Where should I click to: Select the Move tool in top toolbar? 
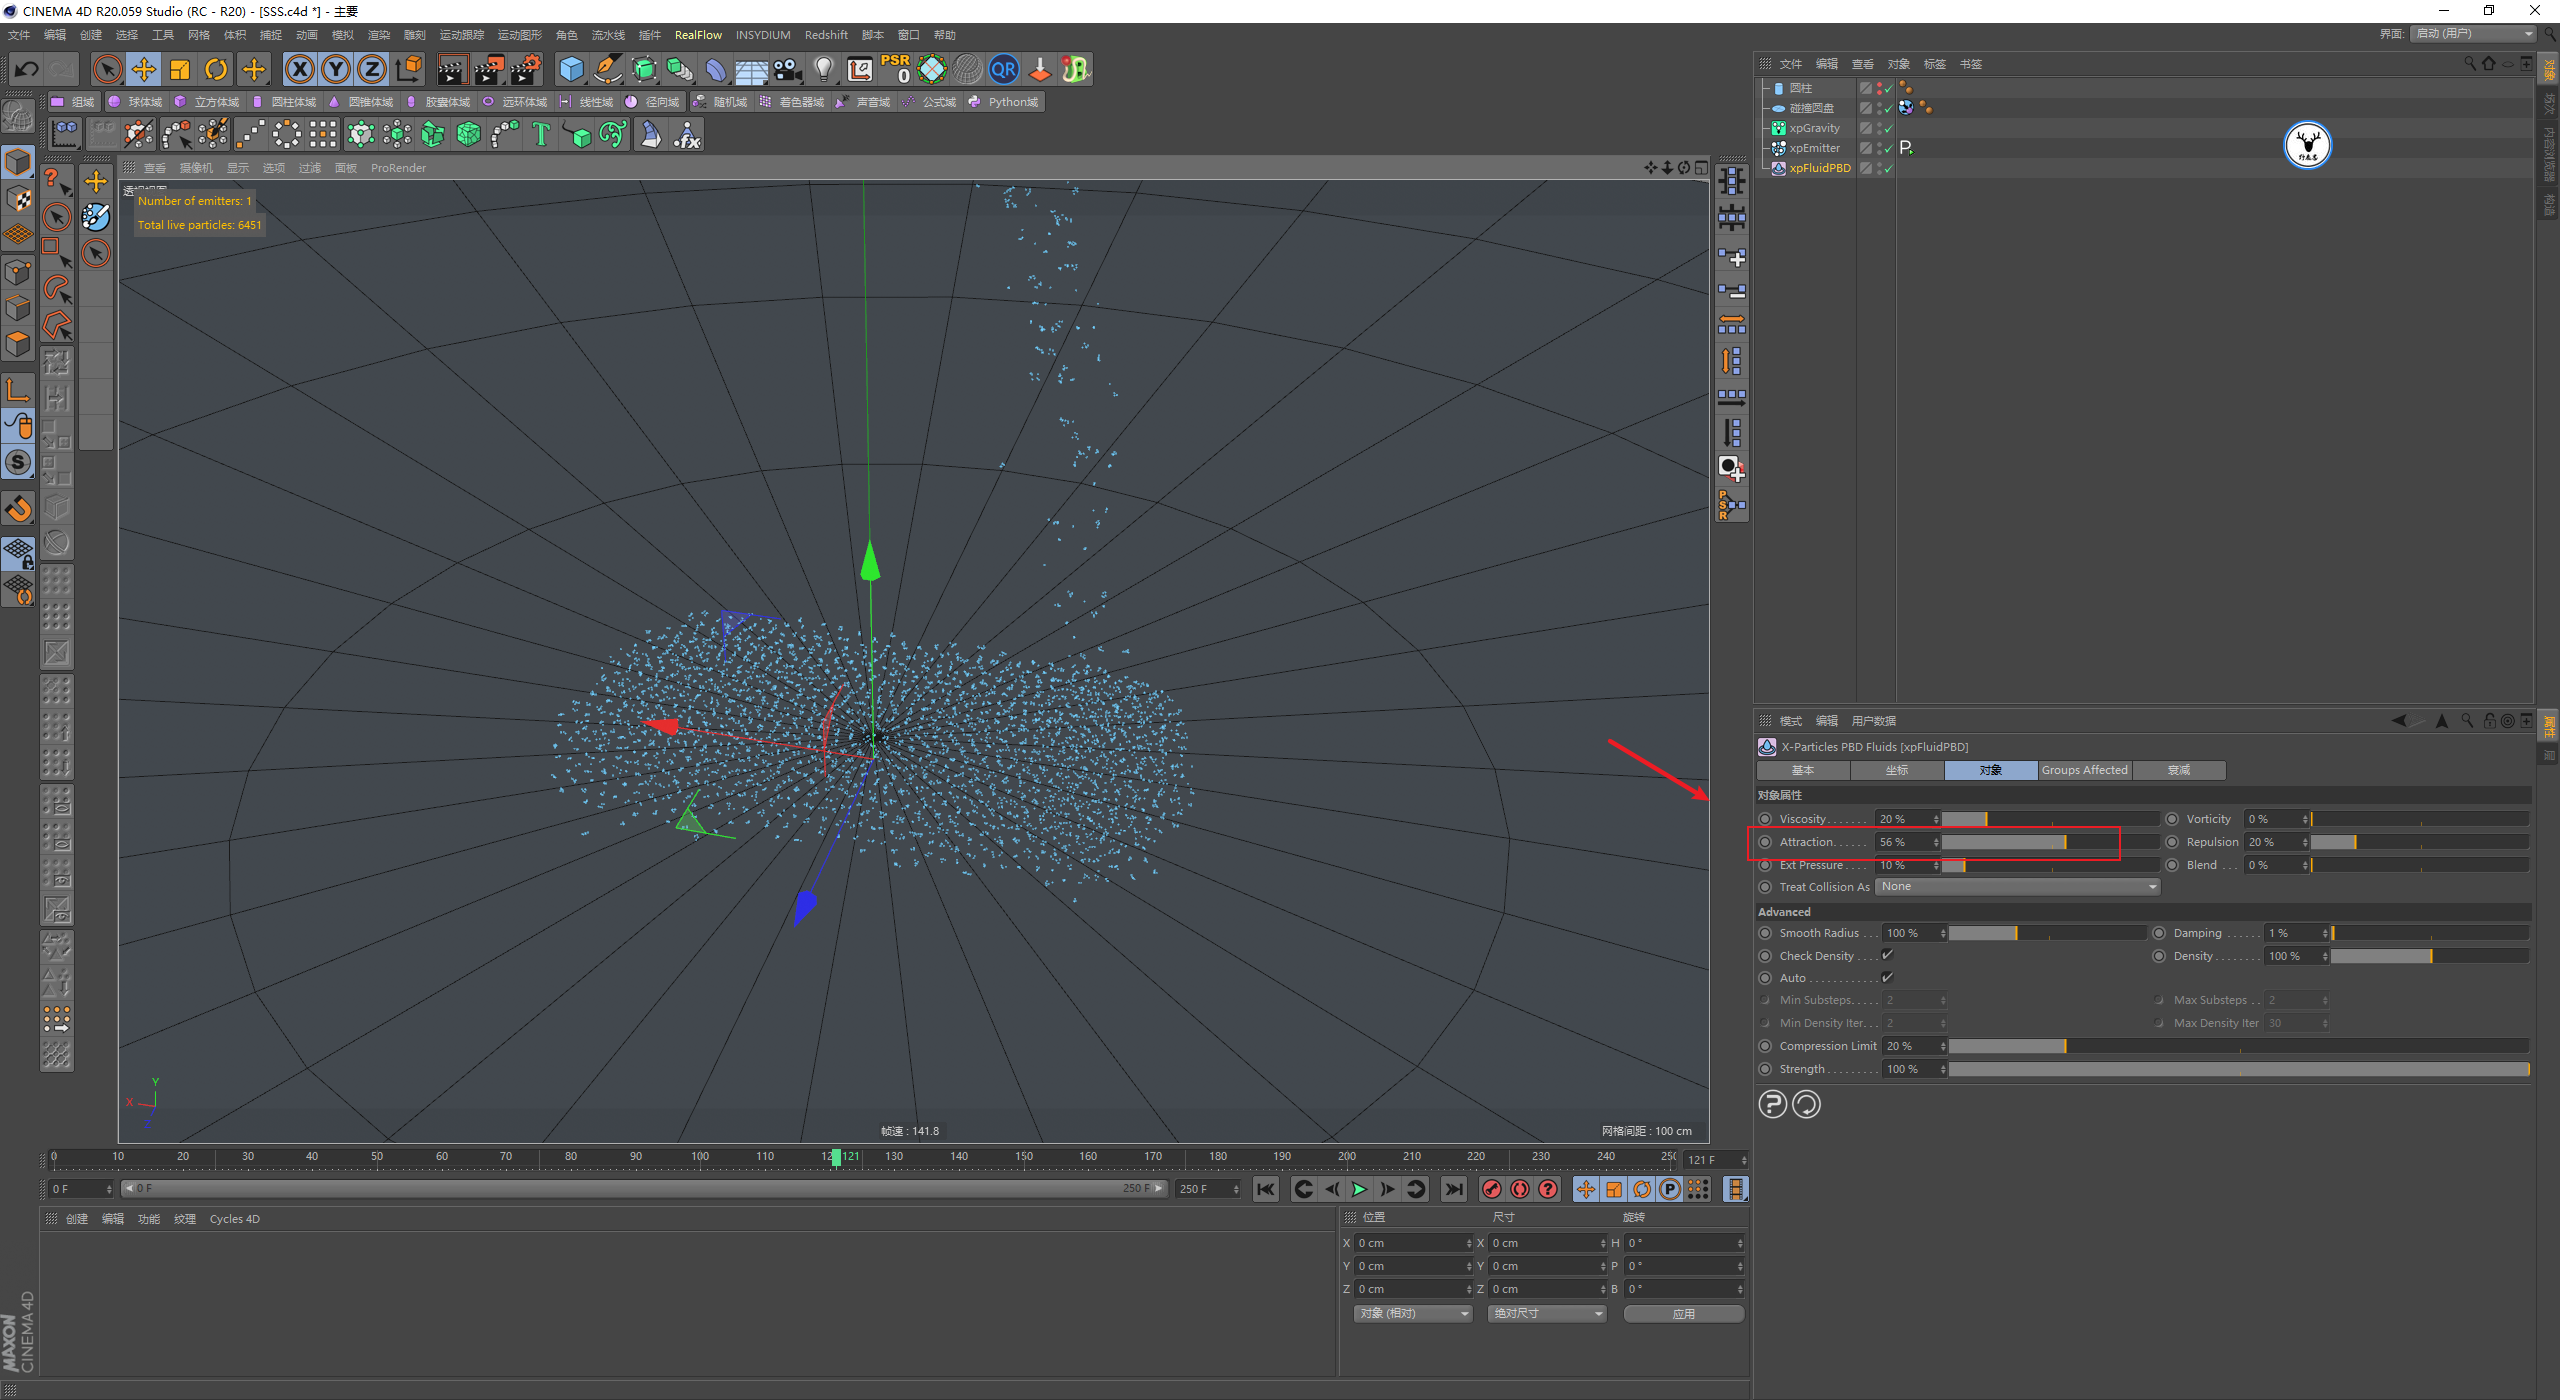(144, 69)
